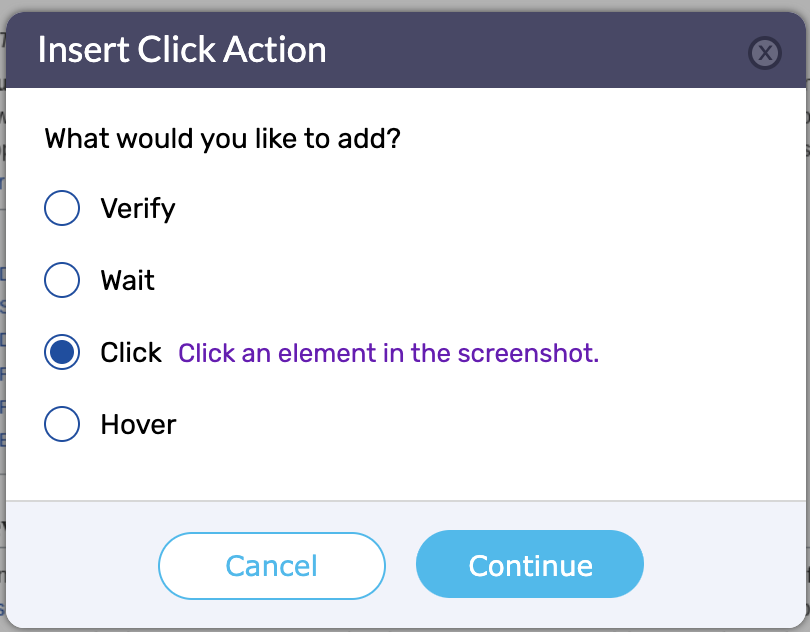810x632 pixels.
Task: Select the Verify radio button
Action: [62, 208]
